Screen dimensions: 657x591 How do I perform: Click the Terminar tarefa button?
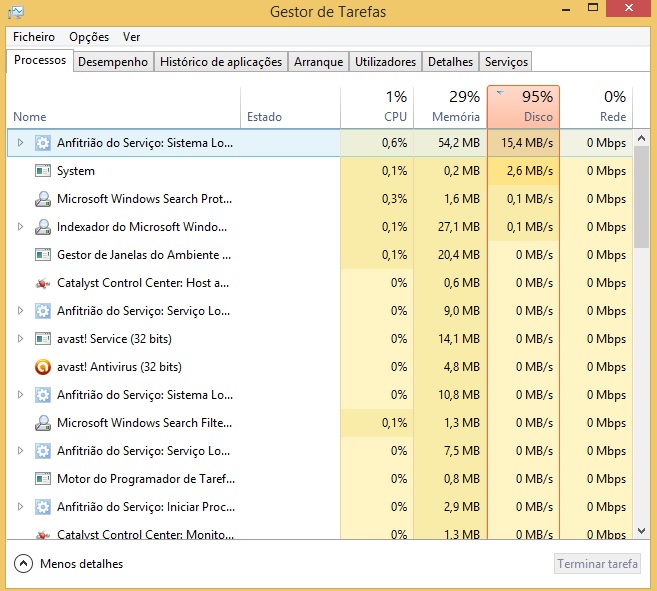coord(597,564)
